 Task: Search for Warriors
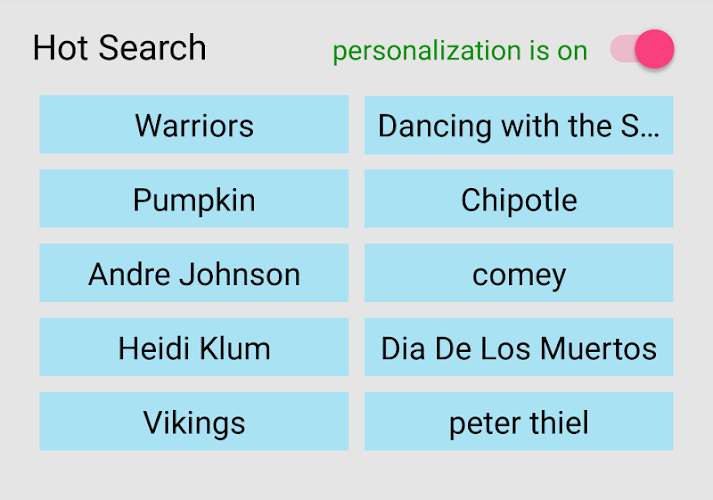click(194, 125)
